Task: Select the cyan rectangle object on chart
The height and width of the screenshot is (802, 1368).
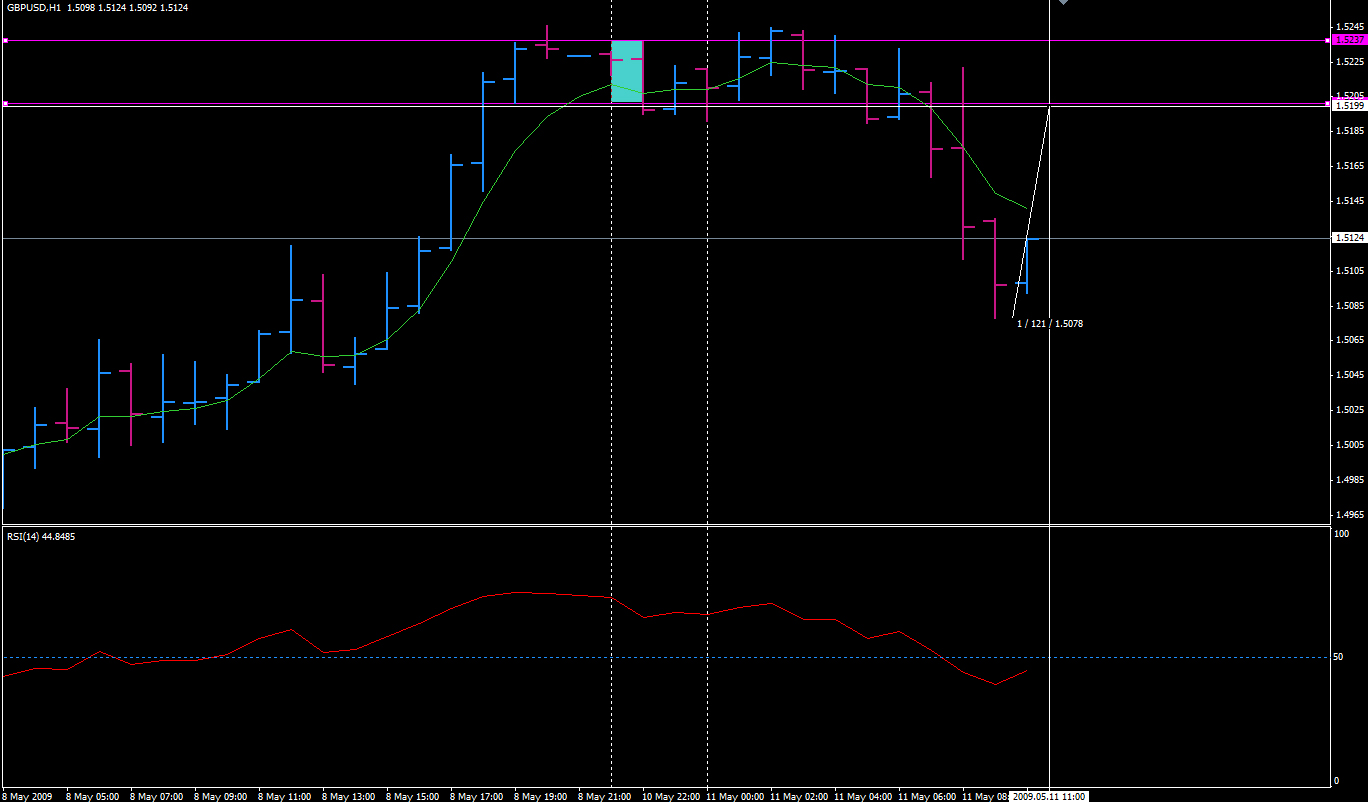Action: tap(627, 71)
